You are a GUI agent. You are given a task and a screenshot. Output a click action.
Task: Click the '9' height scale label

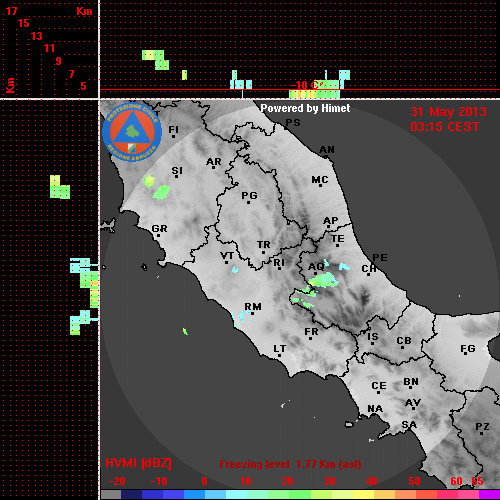[59, 61]
